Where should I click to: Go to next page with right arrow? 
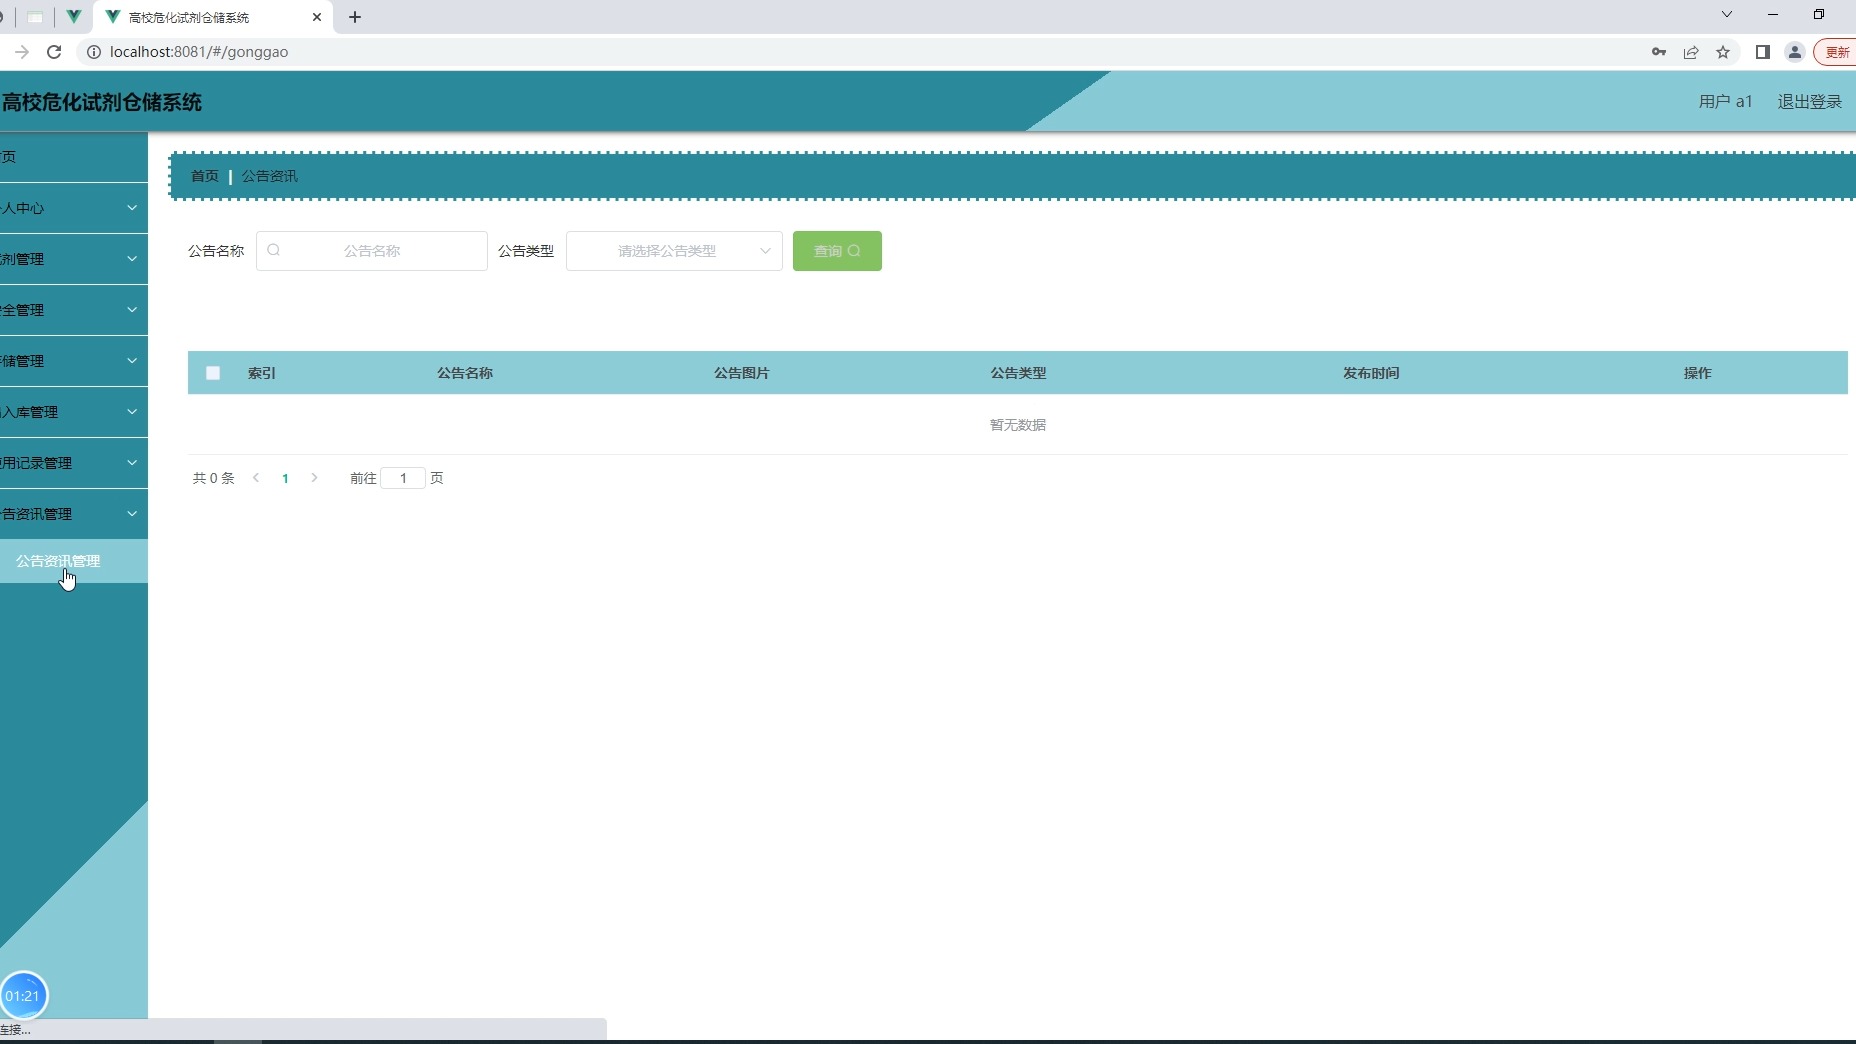tap(314, 478)
